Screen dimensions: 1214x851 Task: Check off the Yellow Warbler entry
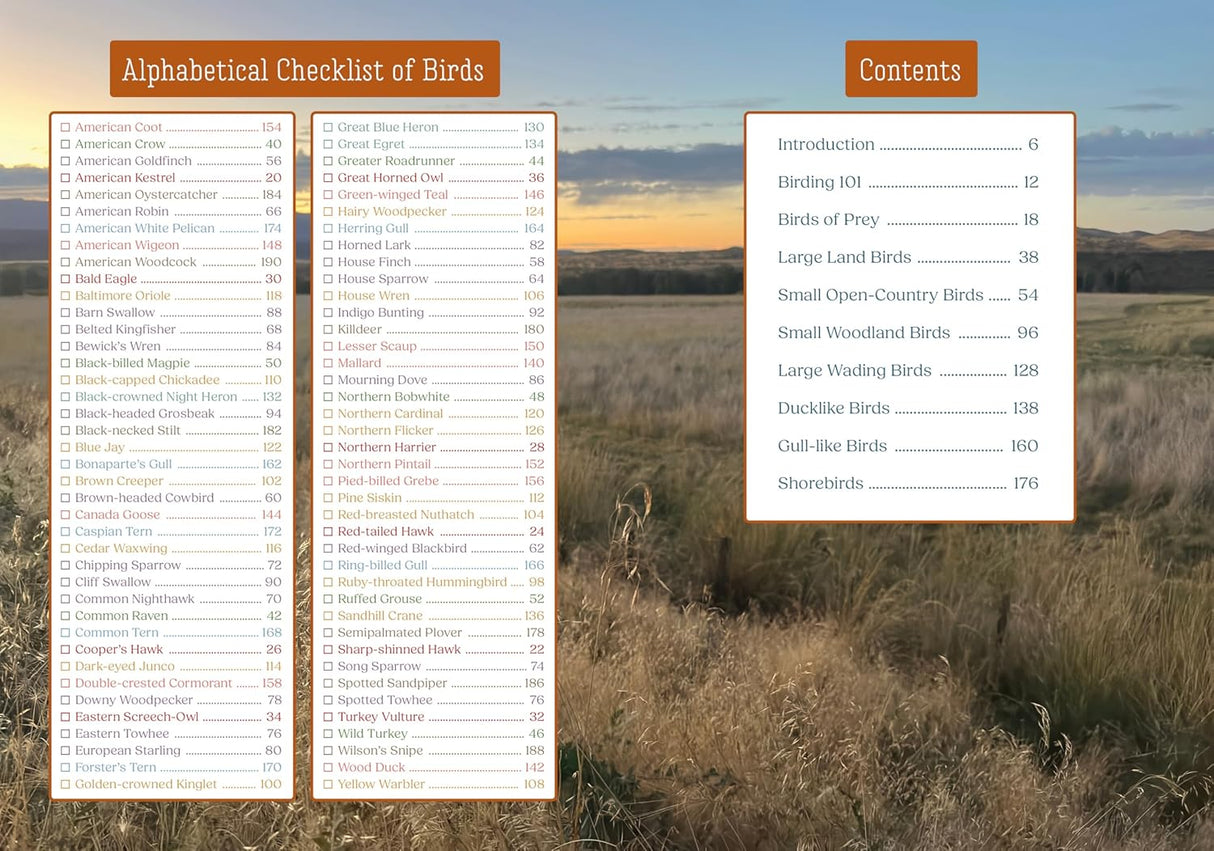click(328, 784)
